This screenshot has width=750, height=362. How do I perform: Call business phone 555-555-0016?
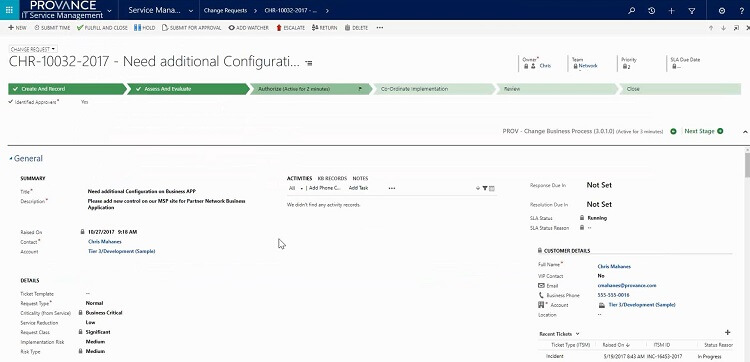(x=614, y=295)
